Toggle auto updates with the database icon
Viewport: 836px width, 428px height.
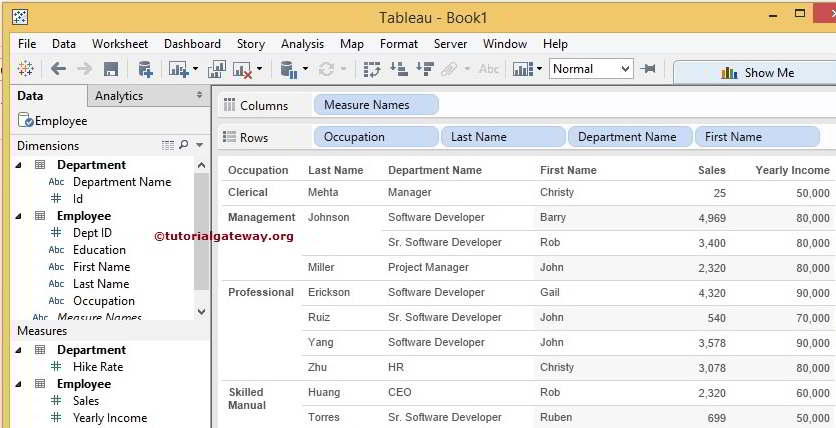click(288, 69)
